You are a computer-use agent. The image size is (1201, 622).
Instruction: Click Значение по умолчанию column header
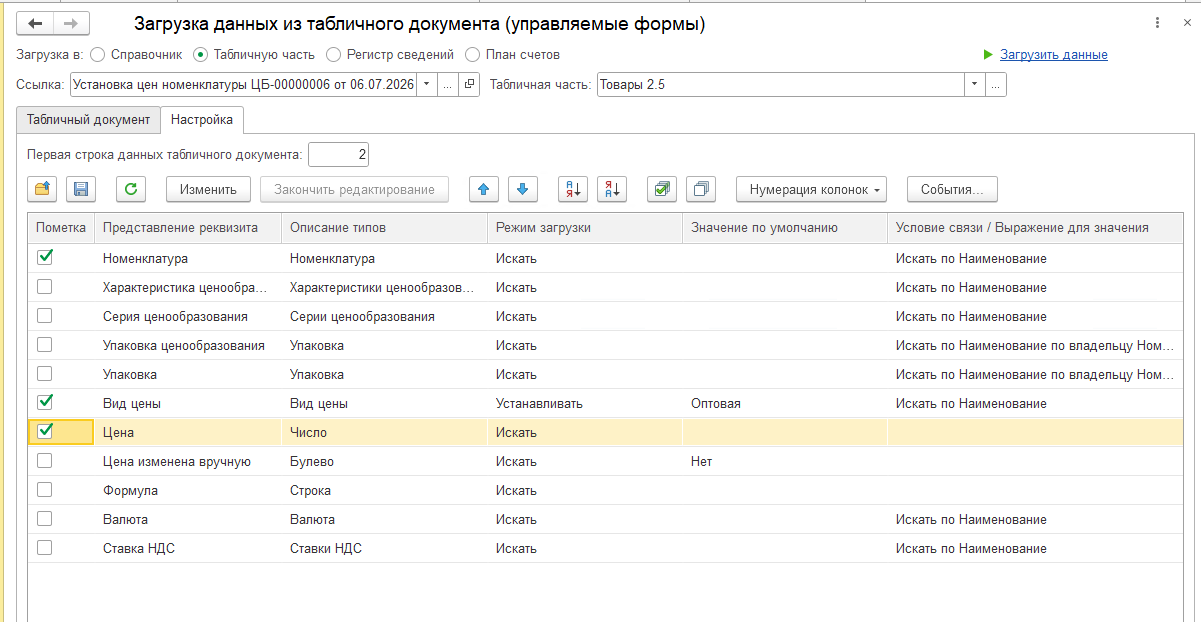coord(785,228)
